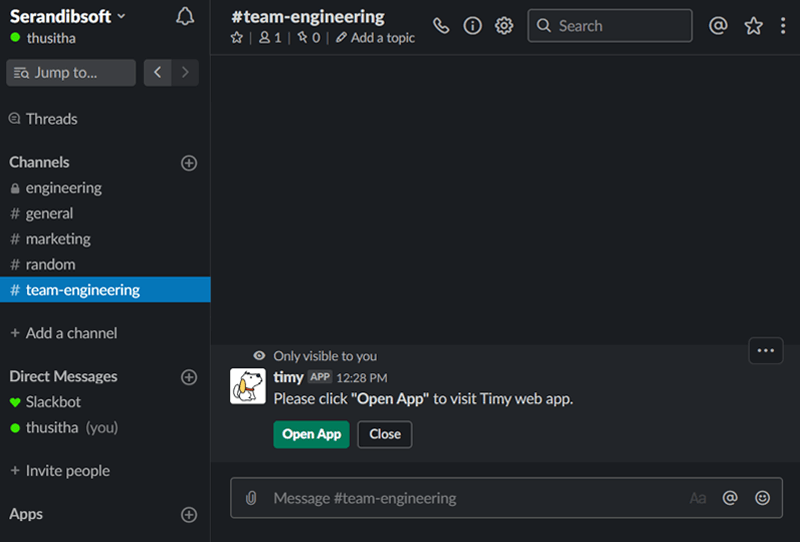Click Invite people

click(60, 471)
